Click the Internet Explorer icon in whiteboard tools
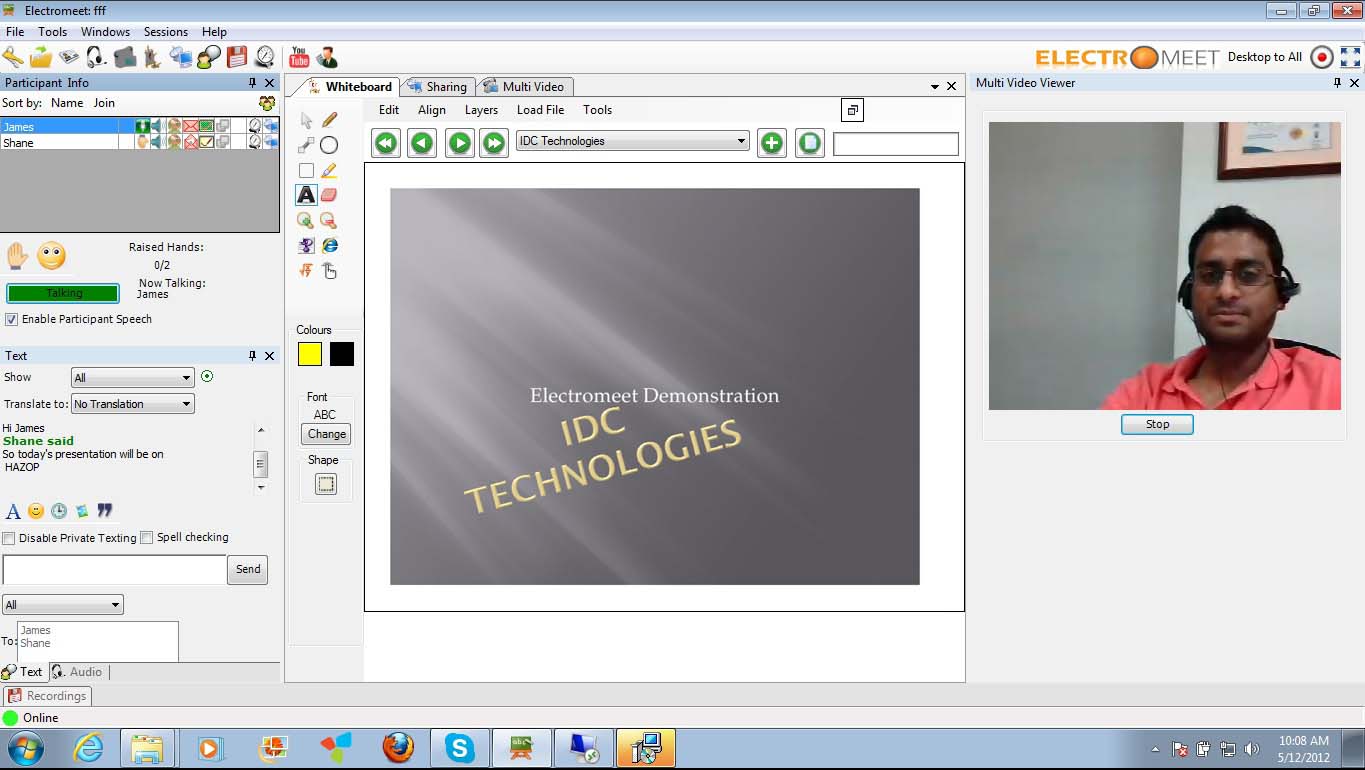Viewport: 1365px width, 770px height. click(329, 245)
